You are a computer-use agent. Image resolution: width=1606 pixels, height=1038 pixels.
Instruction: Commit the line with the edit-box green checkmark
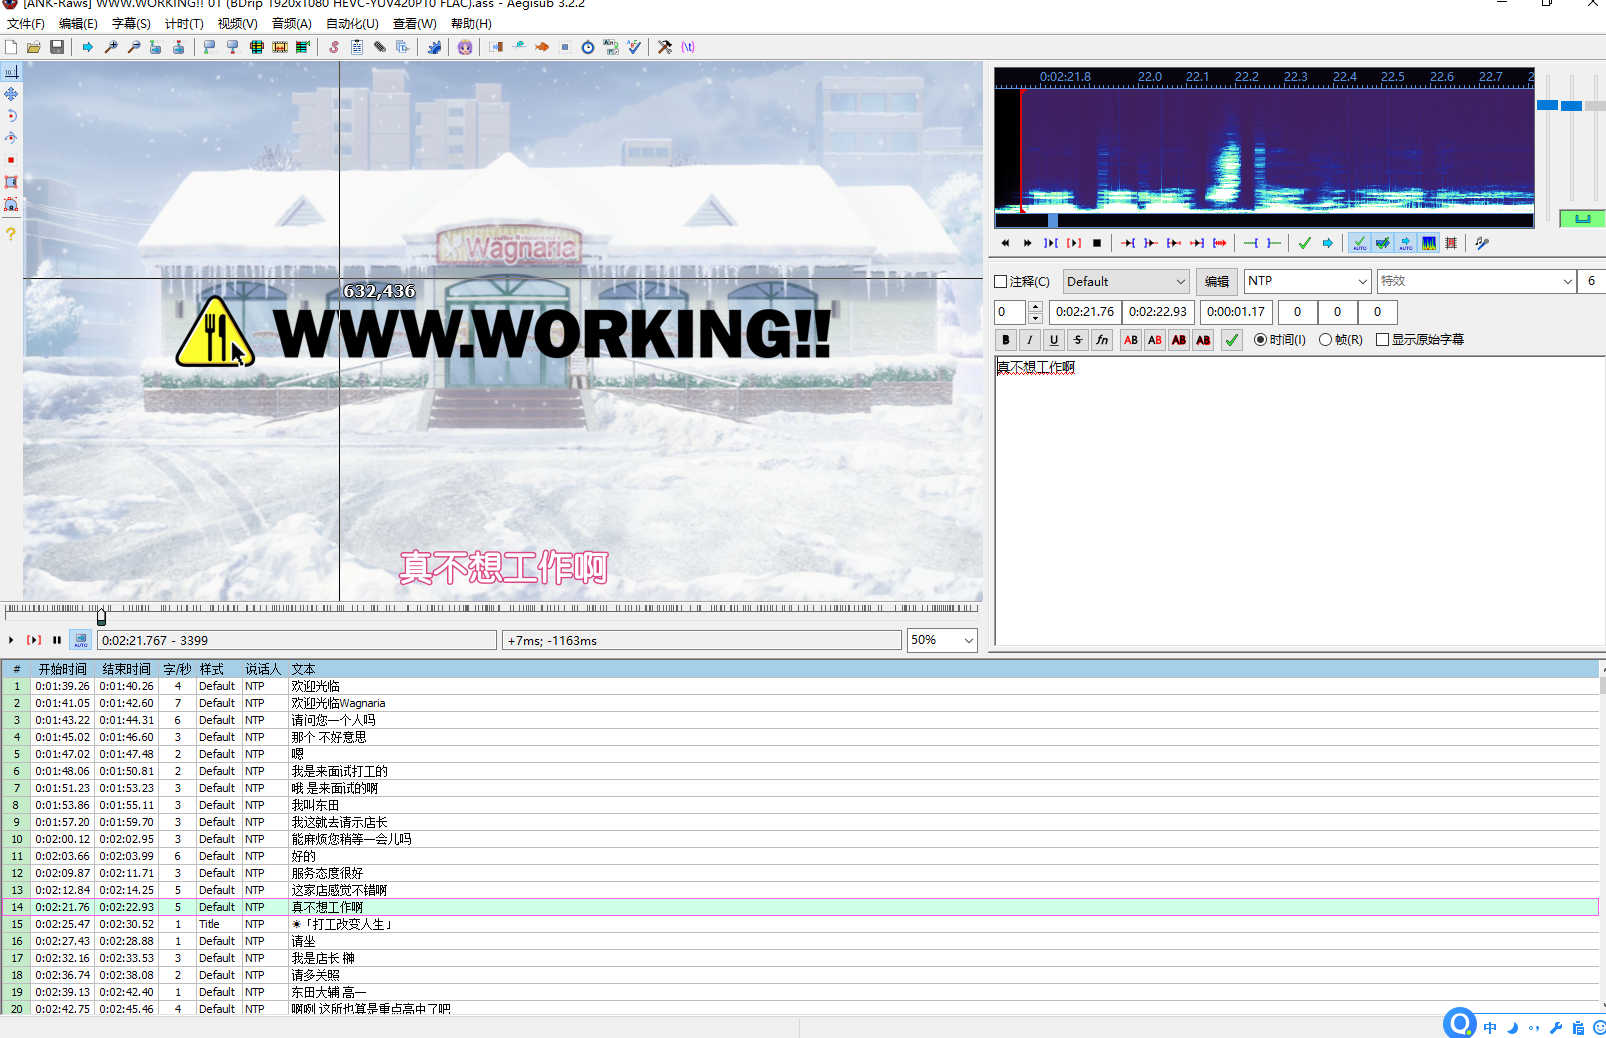coord(1232,340)
